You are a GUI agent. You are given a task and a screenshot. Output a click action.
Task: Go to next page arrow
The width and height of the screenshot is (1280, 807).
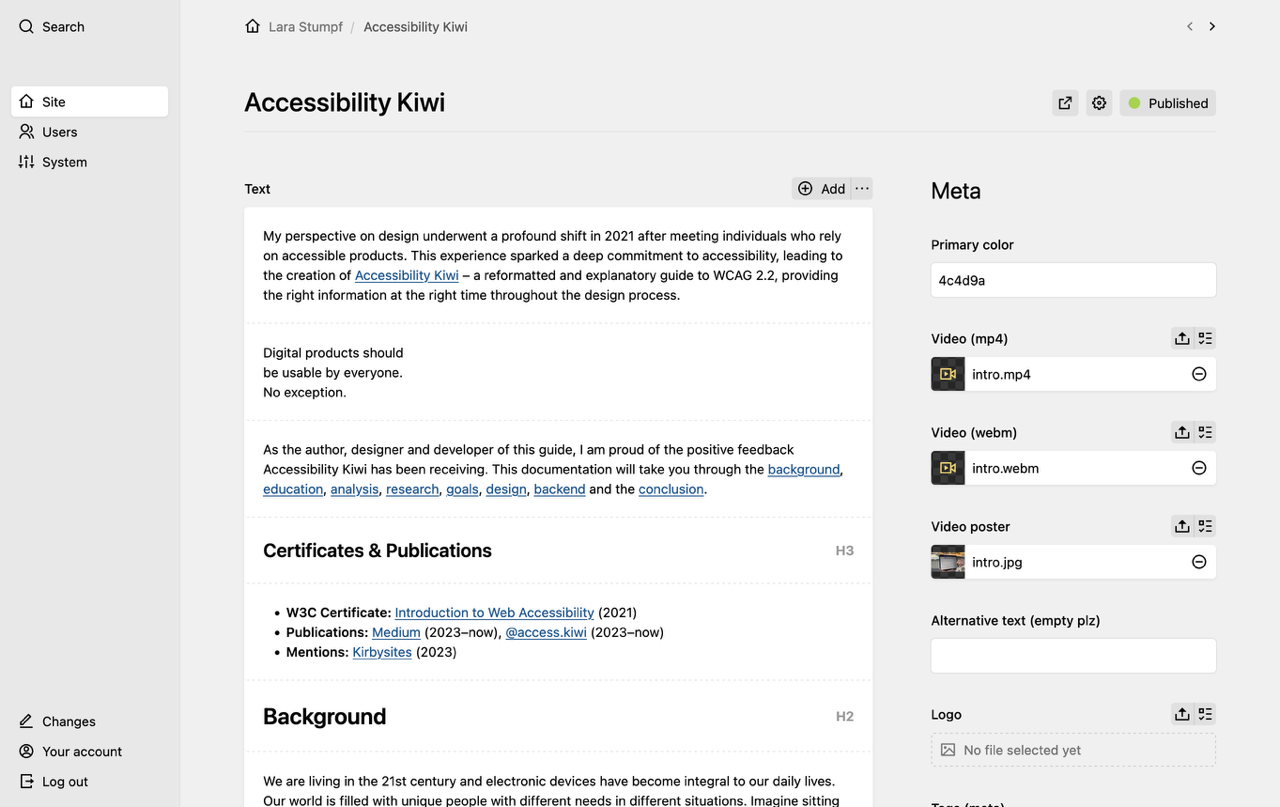point(1212,27)
